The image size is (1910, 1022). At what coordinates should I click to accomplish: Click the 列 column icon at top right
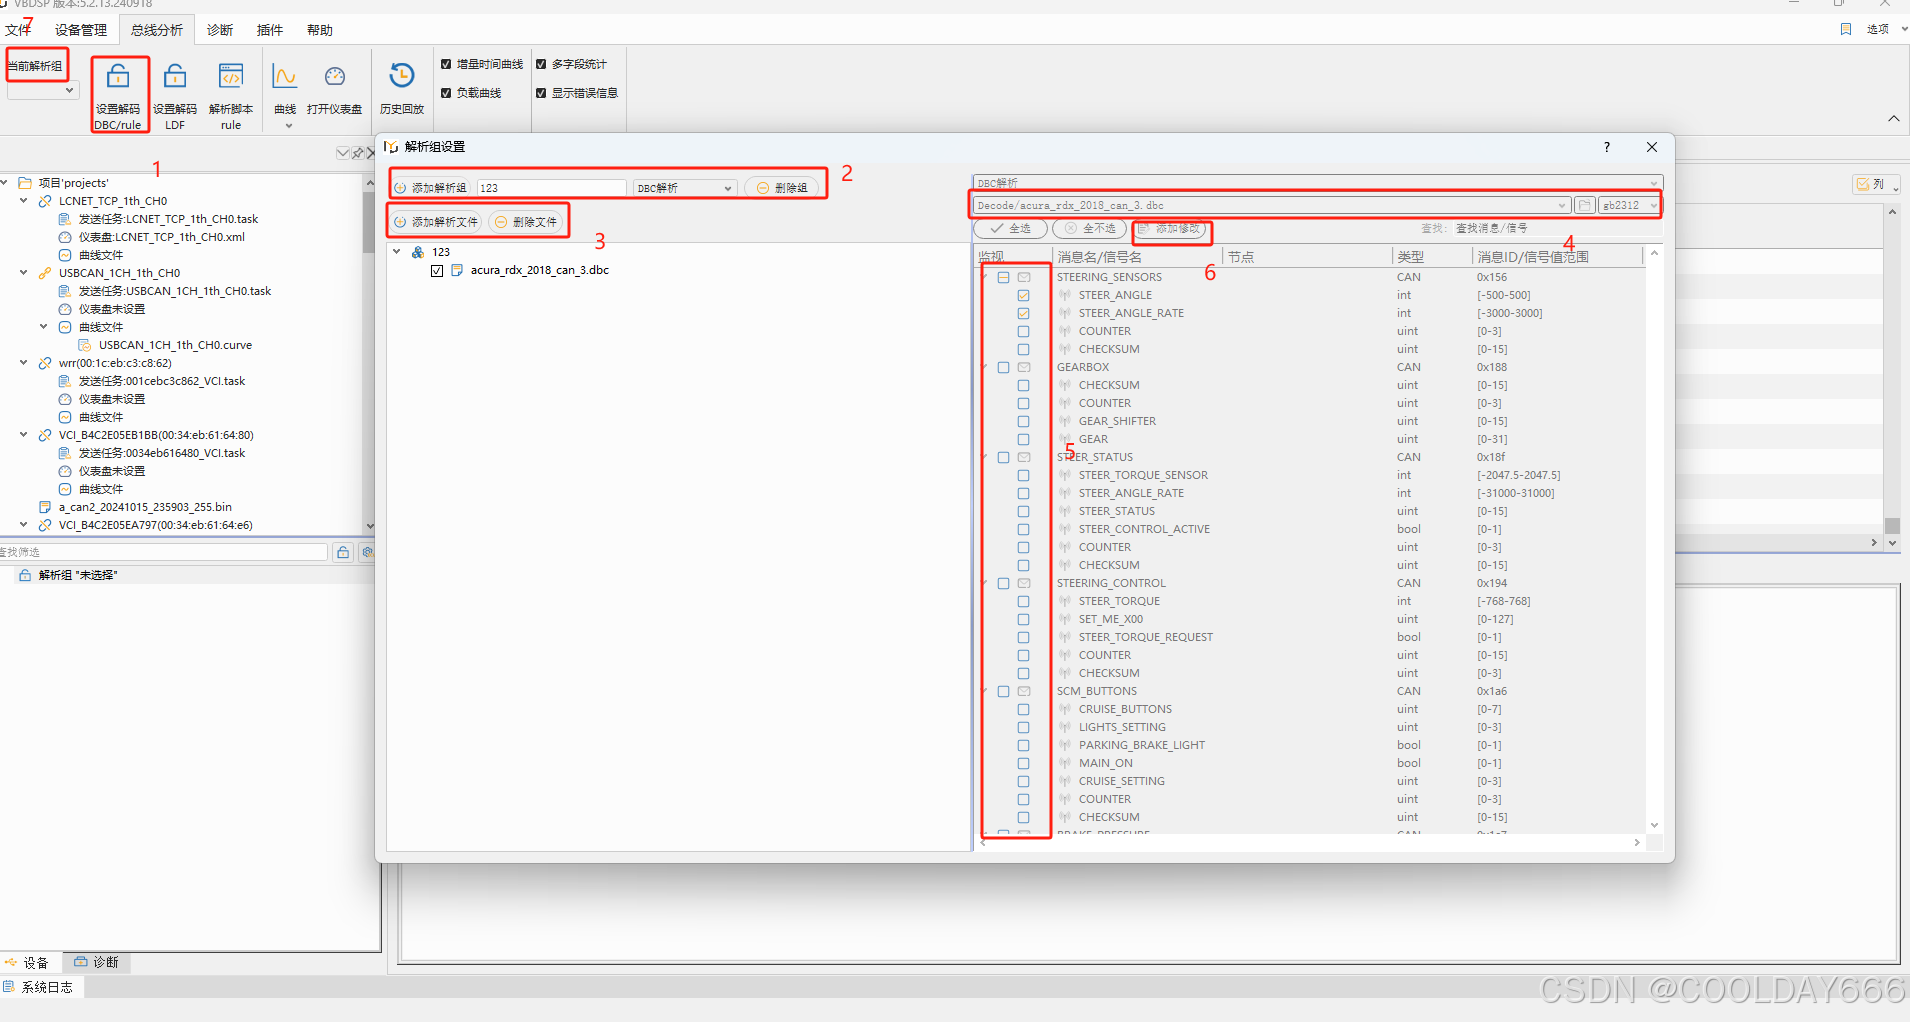[x=1863, y=184]
